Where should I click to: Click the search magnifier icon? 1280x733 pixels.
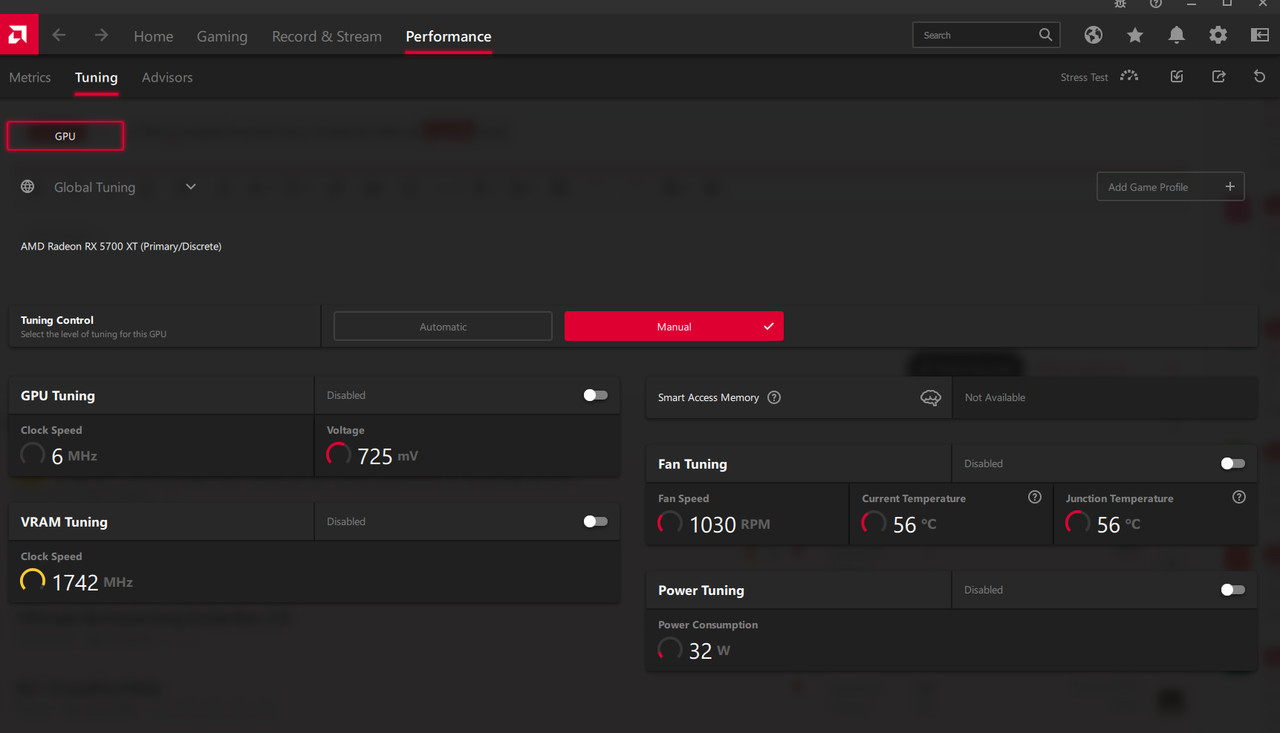pos(1045,35)
